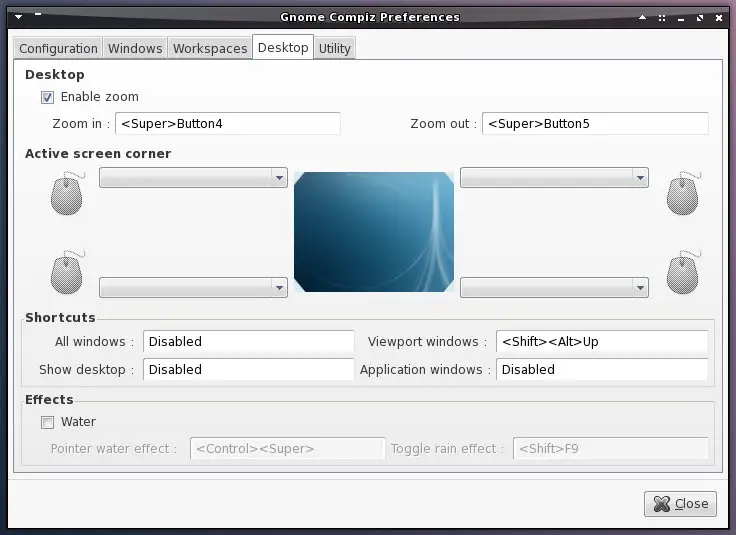Click the desktop preview thumbnail

(374, 232)
